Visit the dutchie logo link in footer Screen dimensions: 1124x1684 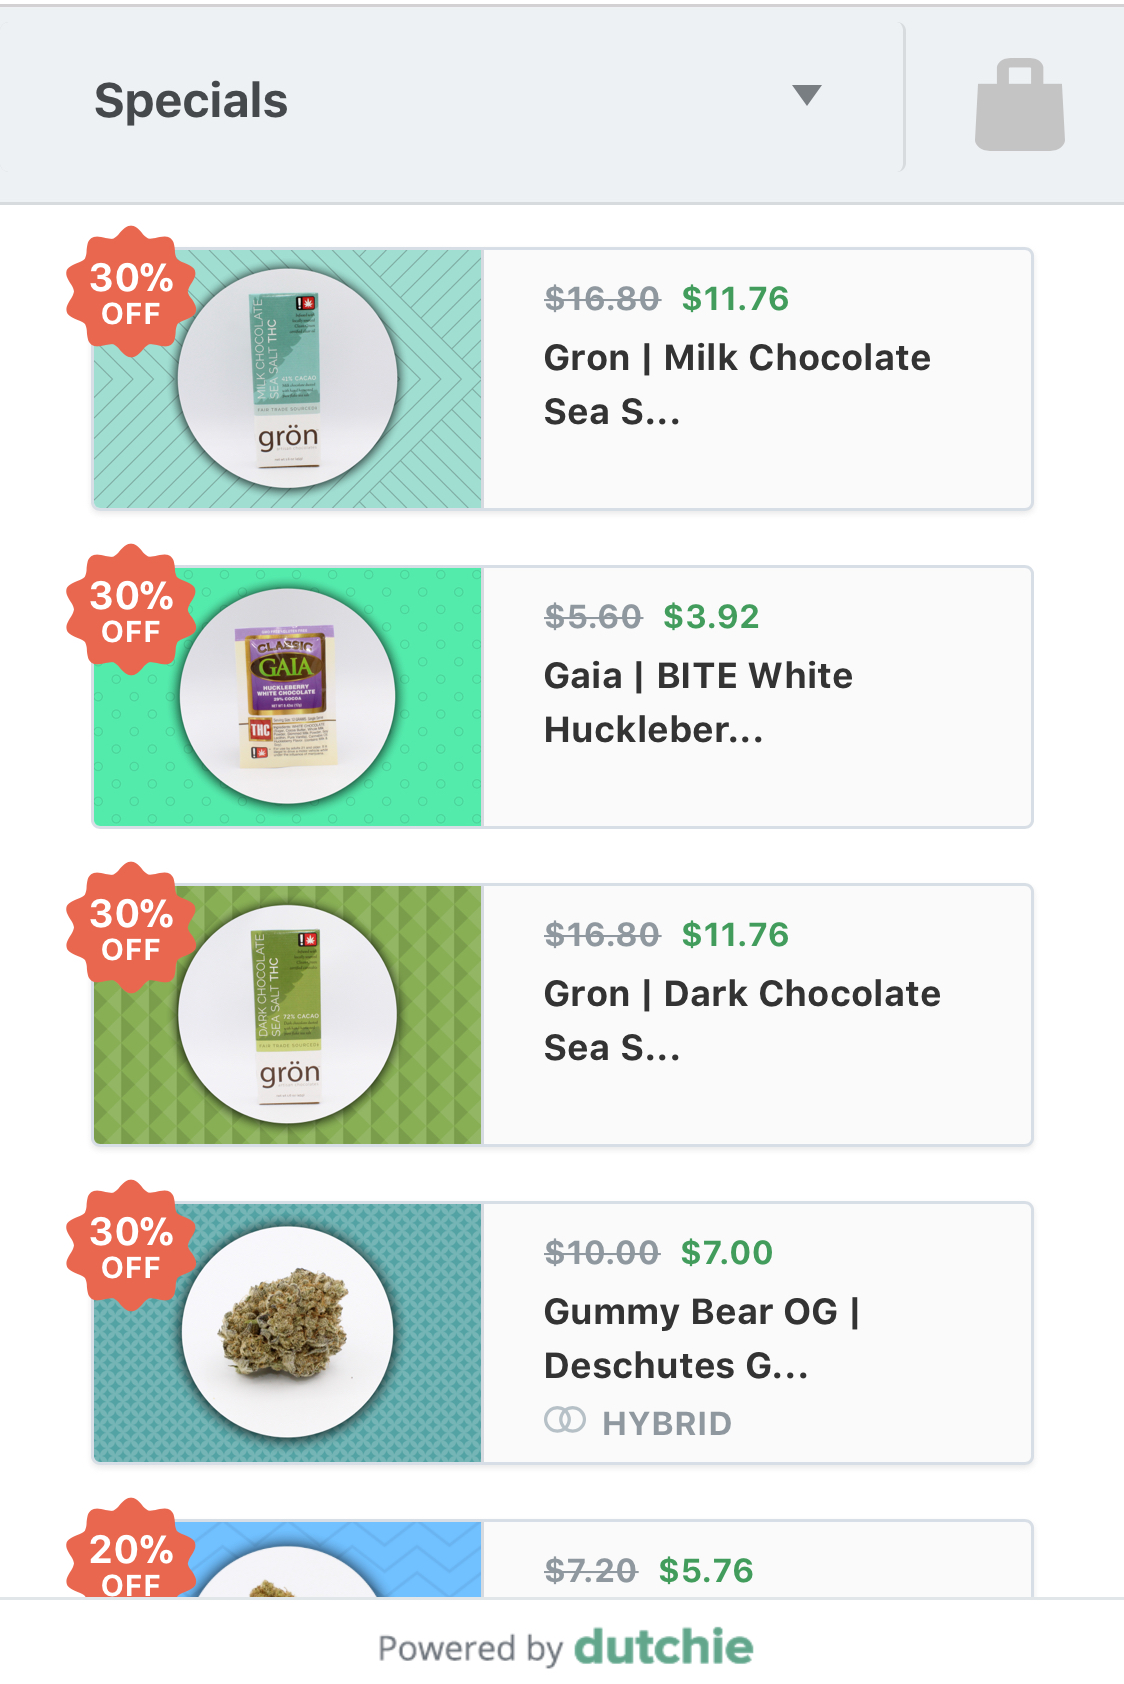[663, 1647]
